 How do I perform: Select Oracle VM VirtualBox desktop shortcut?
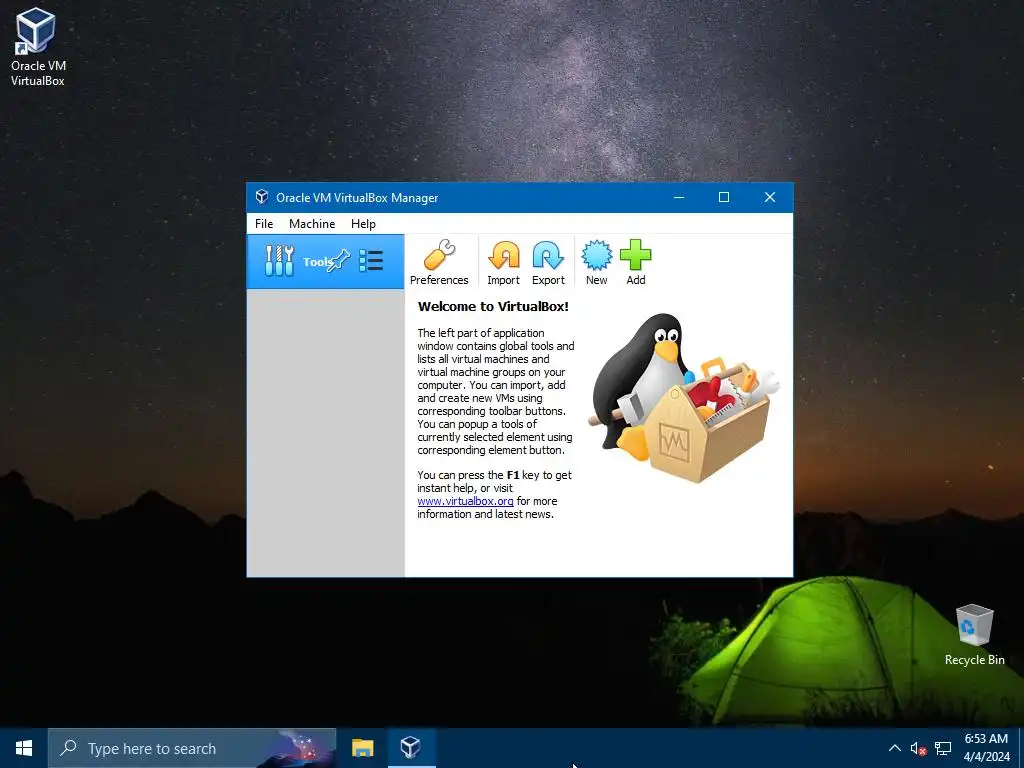point(38,48)
